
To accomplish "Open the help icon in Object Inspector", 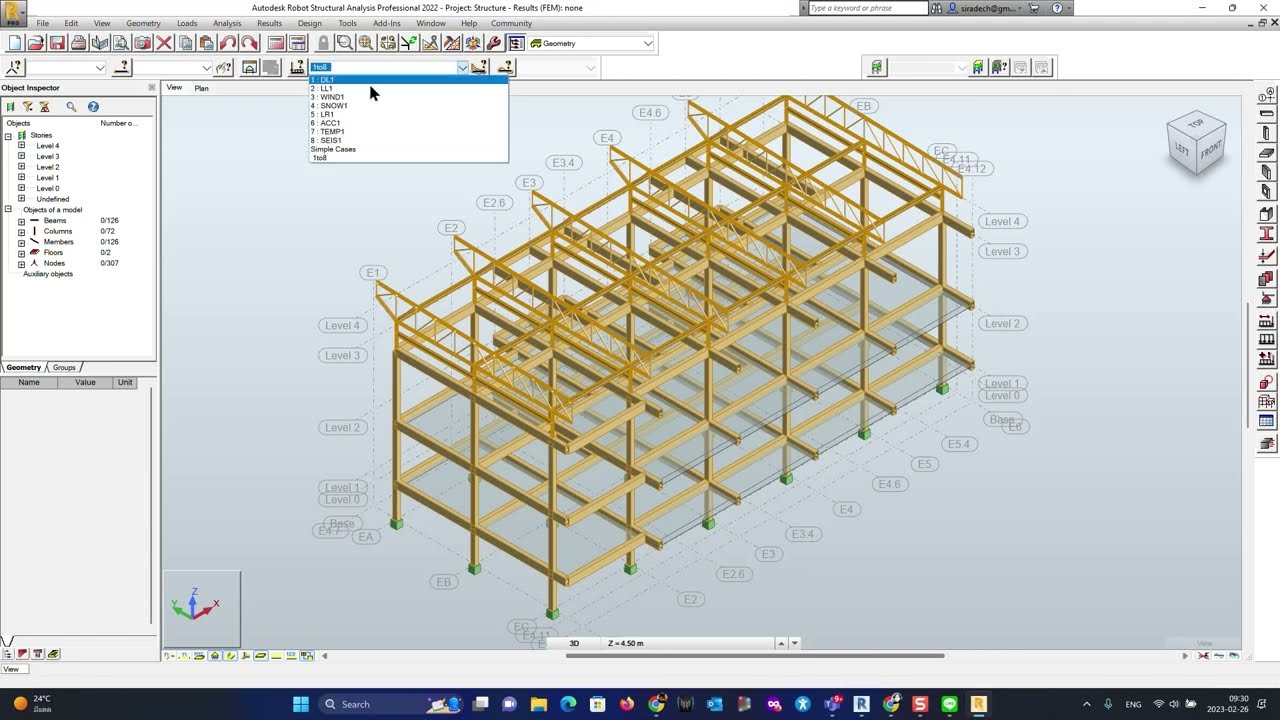I will [x=93, y=106].
